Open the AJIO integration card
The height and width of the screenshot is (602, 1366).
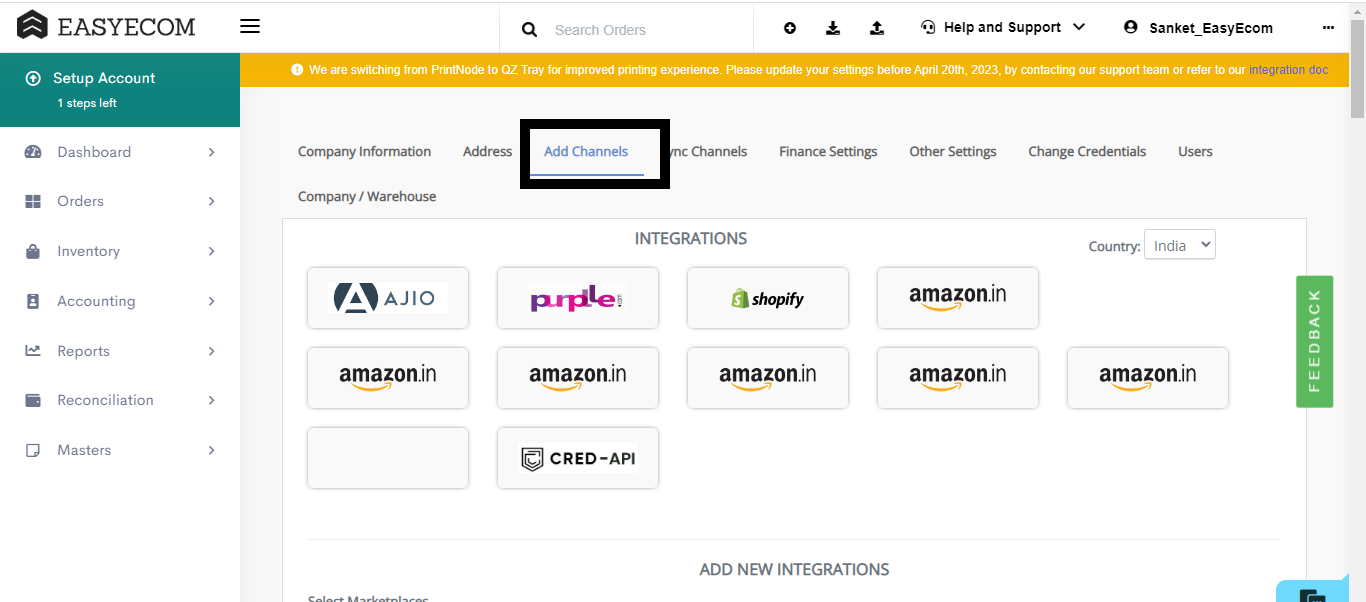[x=388, y=298]
